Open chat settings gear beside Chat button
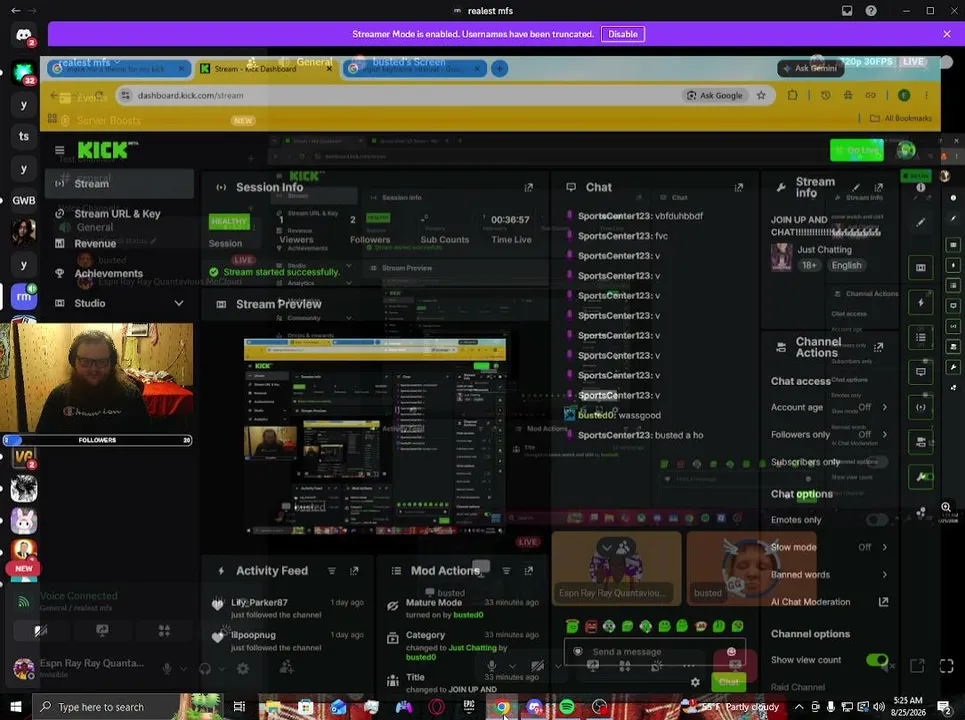The width and height of the screenshot is (965, 720). coord(695,682)
